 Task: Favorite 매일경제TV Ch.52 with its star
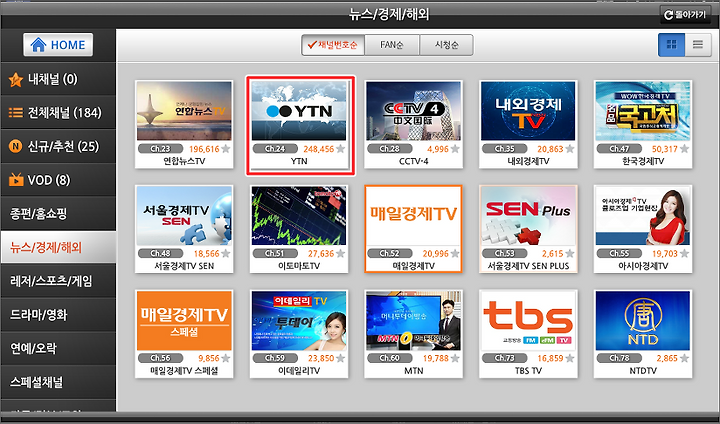click(x=455, y=254)
